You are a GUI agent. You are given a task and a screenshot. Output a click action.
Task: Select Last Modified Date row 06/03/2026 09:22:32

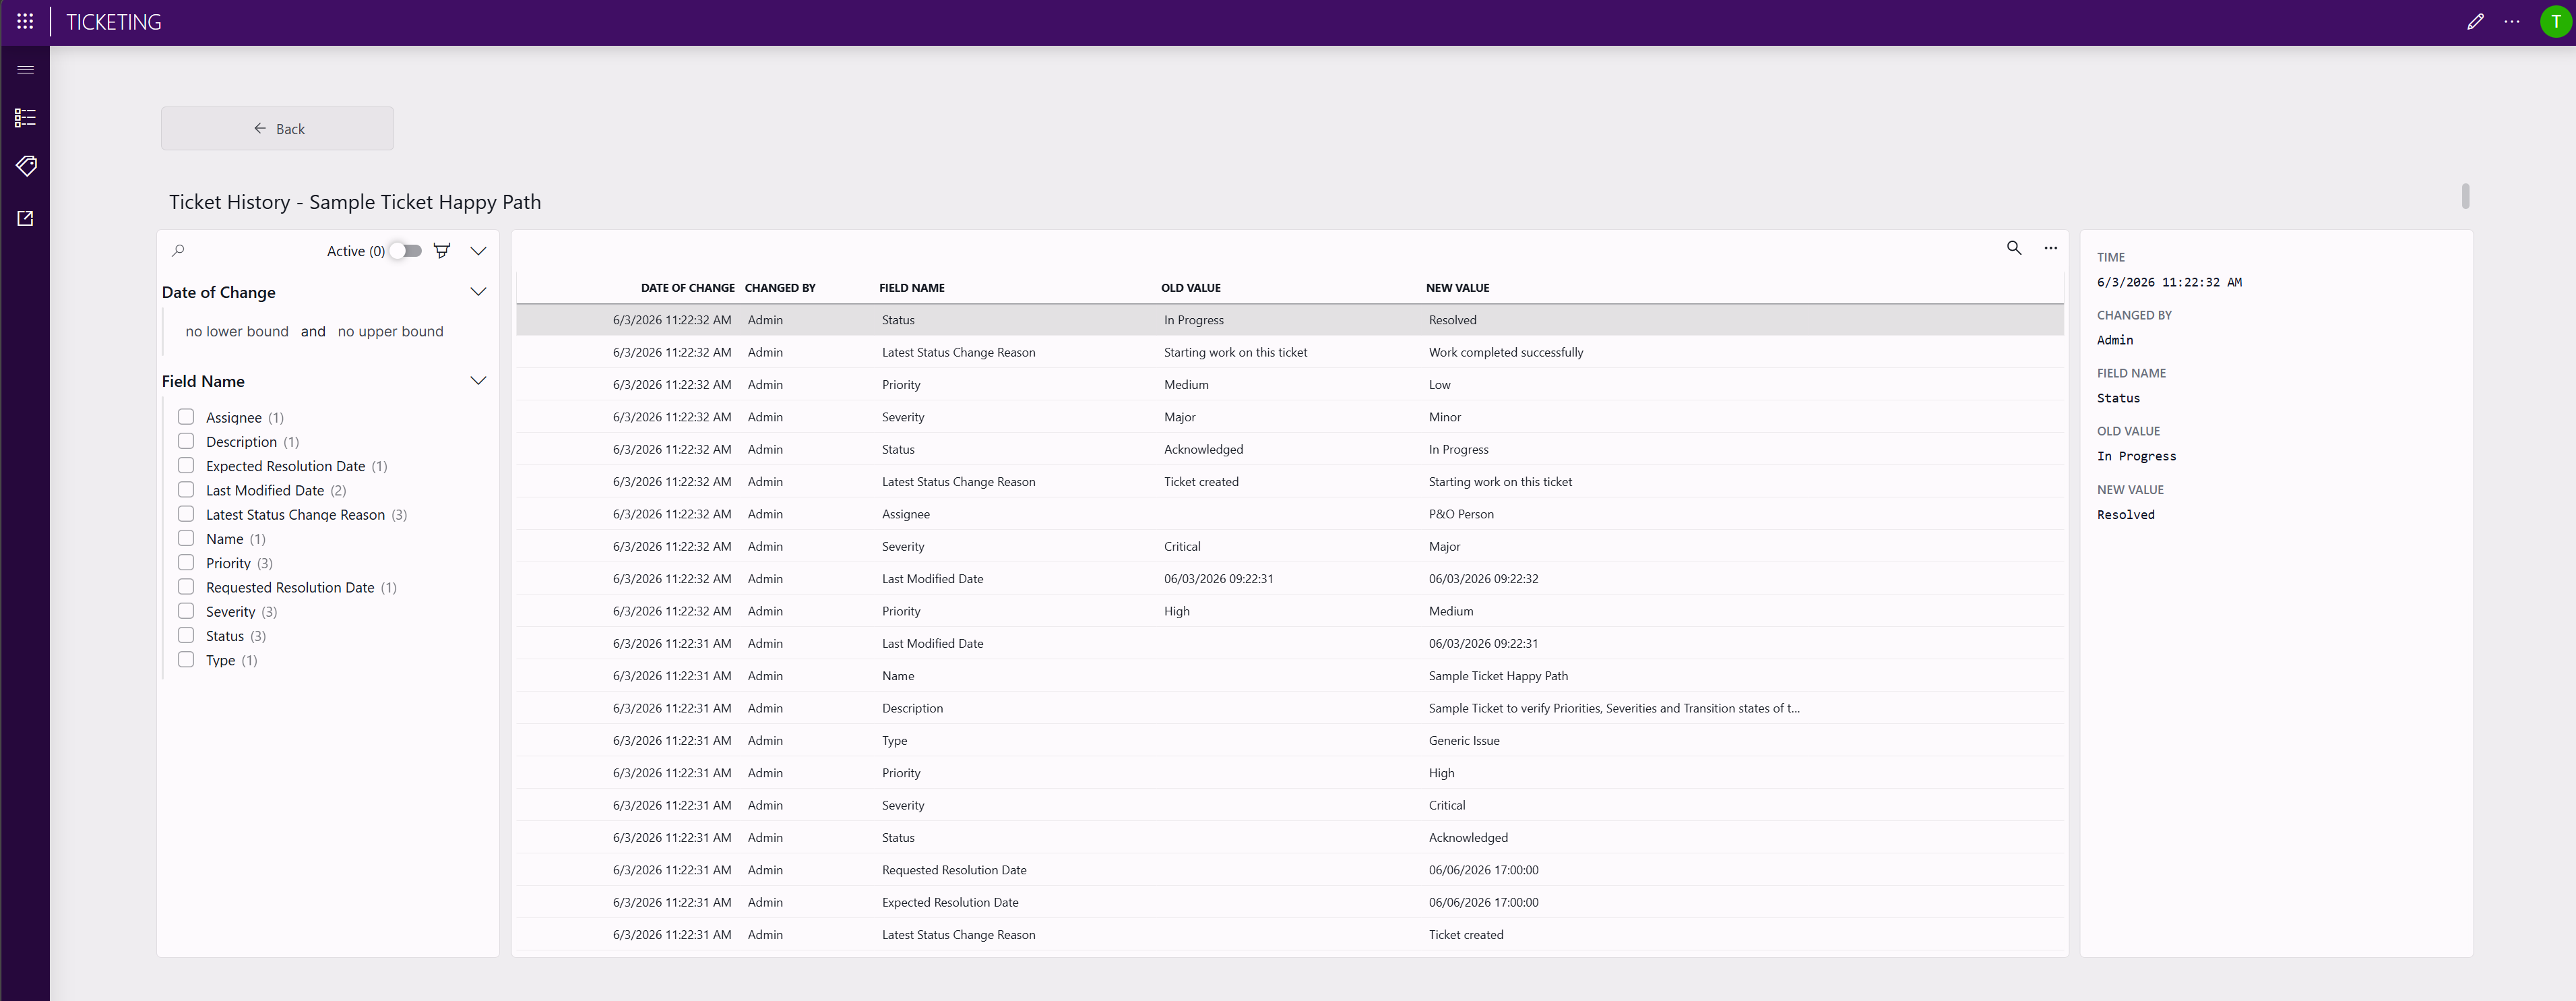(1290, 579)
